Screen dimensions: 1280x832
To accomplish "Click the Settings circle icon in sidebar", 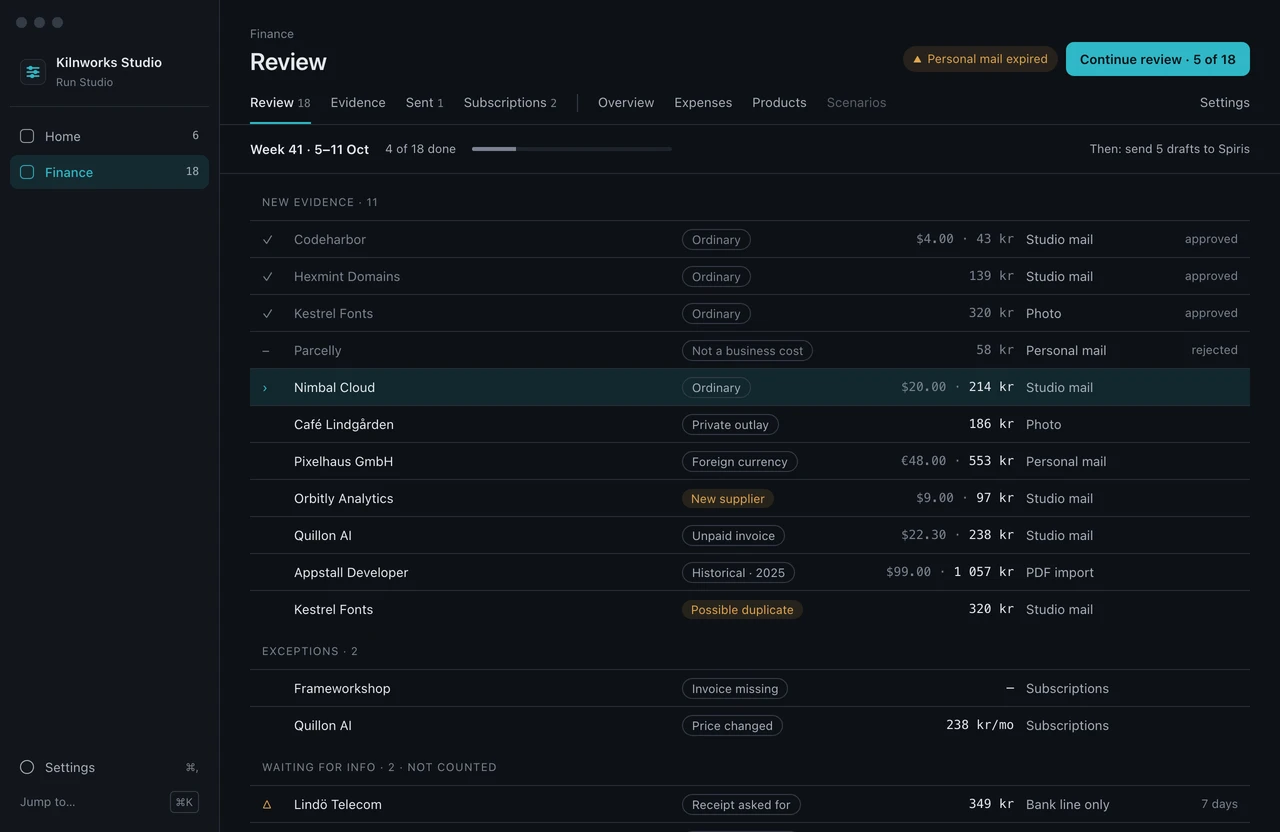I will pos(27,767).
